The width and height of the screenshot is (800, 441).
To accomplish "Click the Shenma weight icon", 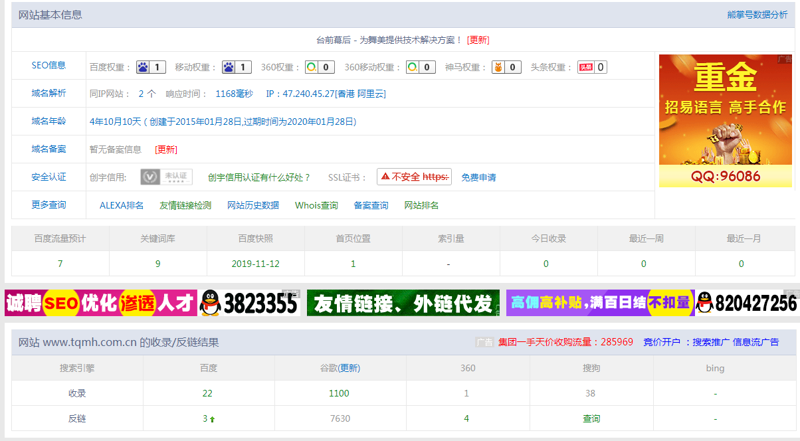I will pyautogui.click(x=498, y=67).
